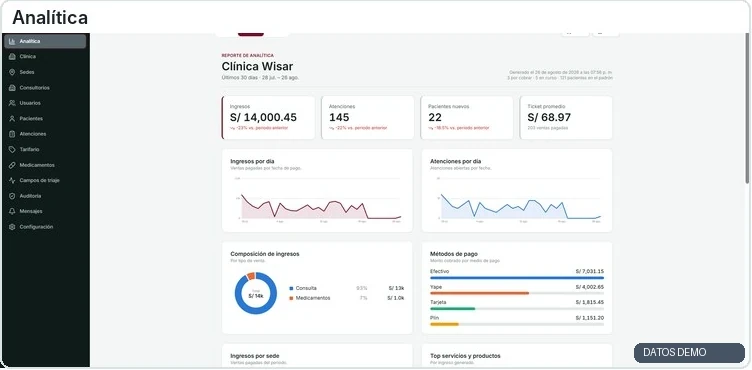The height and width of the screenshot is (370, 752).
Task: Click the 93% Consulta percentage
Action: click(362, 288)
